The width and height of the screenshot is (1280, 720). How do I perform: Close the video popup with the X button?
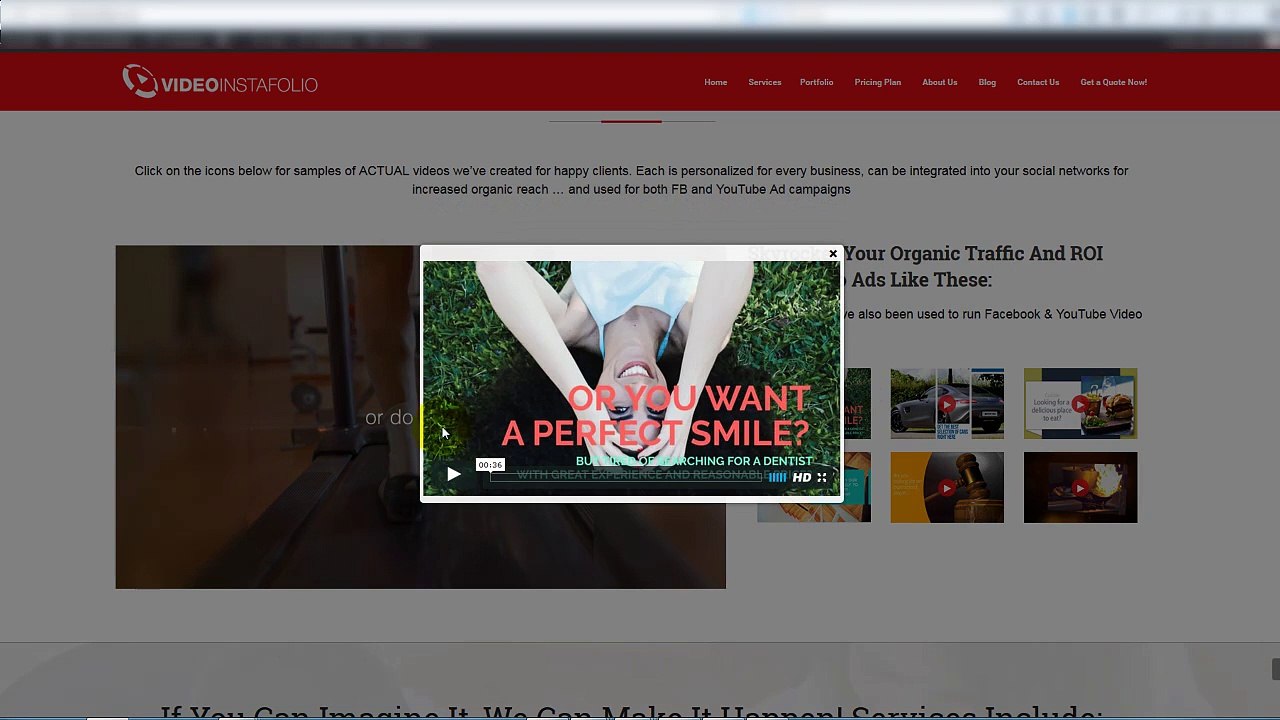pyautogui.click(x=833, y=254)
